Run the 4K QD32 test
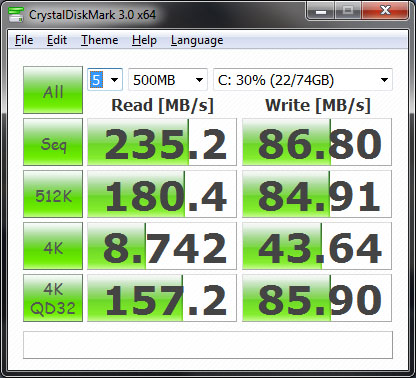The height and width of the screenshot is (378, 416). [53, 298]
